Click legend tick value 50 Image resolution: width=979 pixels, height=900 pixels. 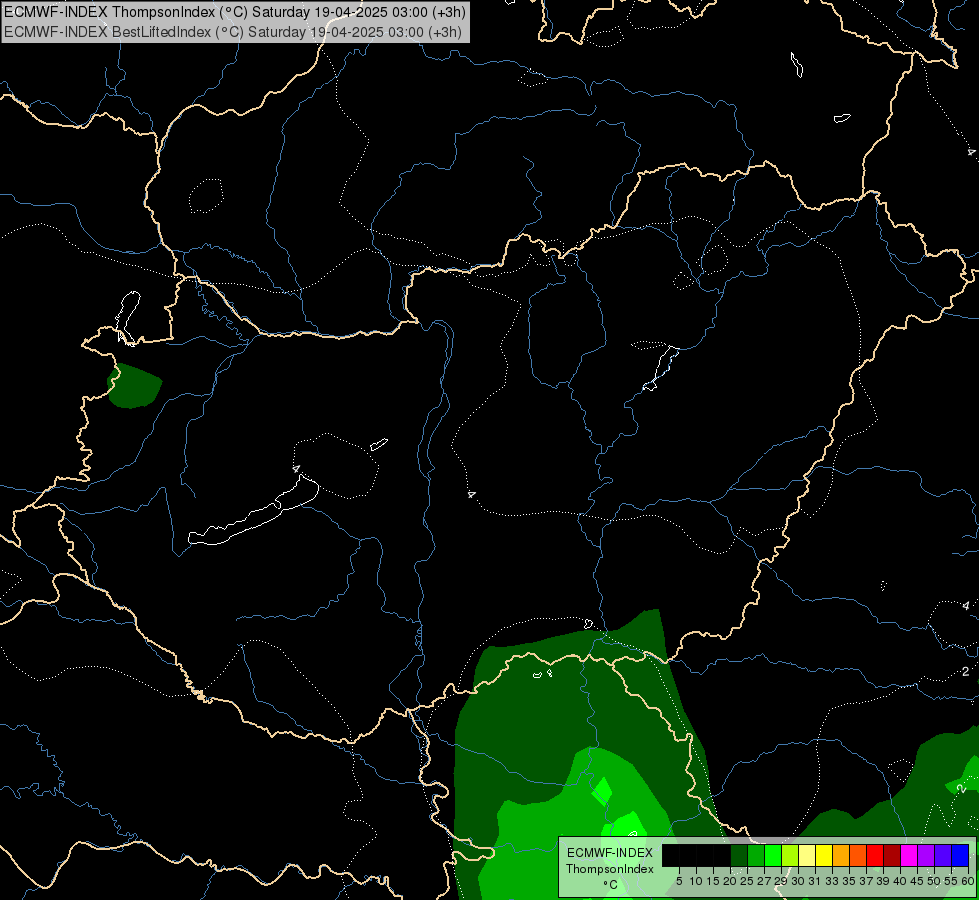[x=933, y=881]
